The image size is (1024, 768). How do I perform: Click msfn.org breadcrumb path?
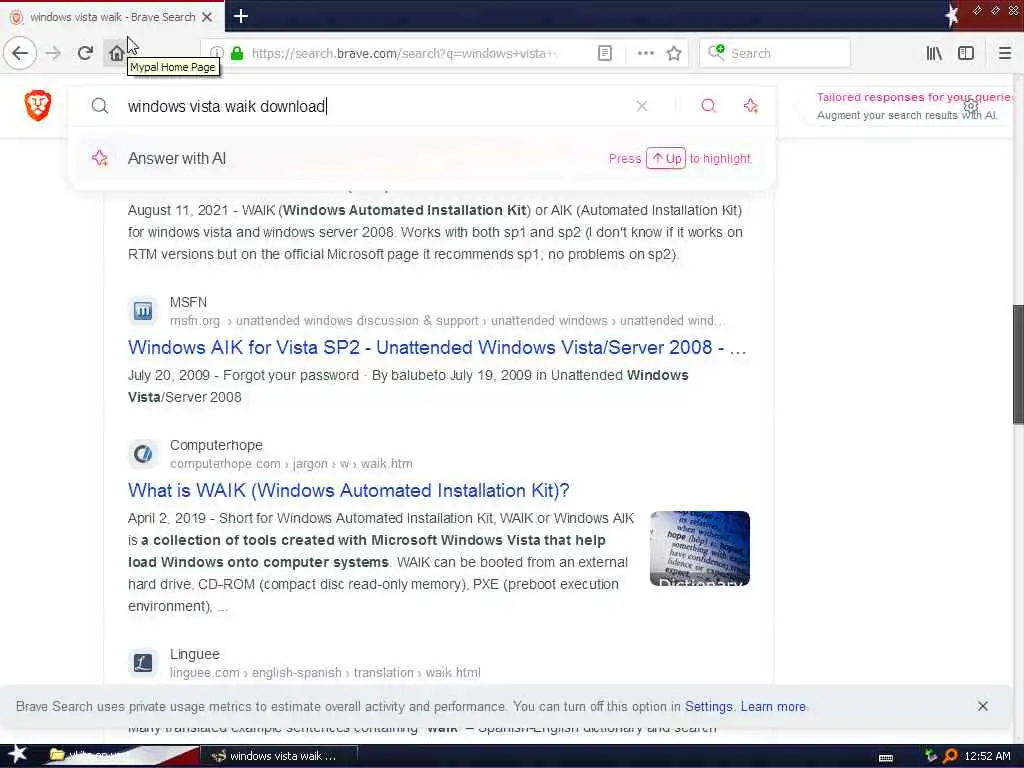pos(447,321)
